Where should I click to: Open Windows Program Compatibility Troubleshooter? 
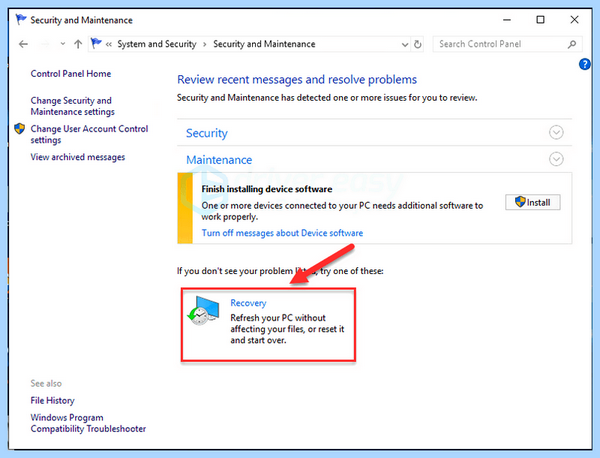click(x=88, y=423)
